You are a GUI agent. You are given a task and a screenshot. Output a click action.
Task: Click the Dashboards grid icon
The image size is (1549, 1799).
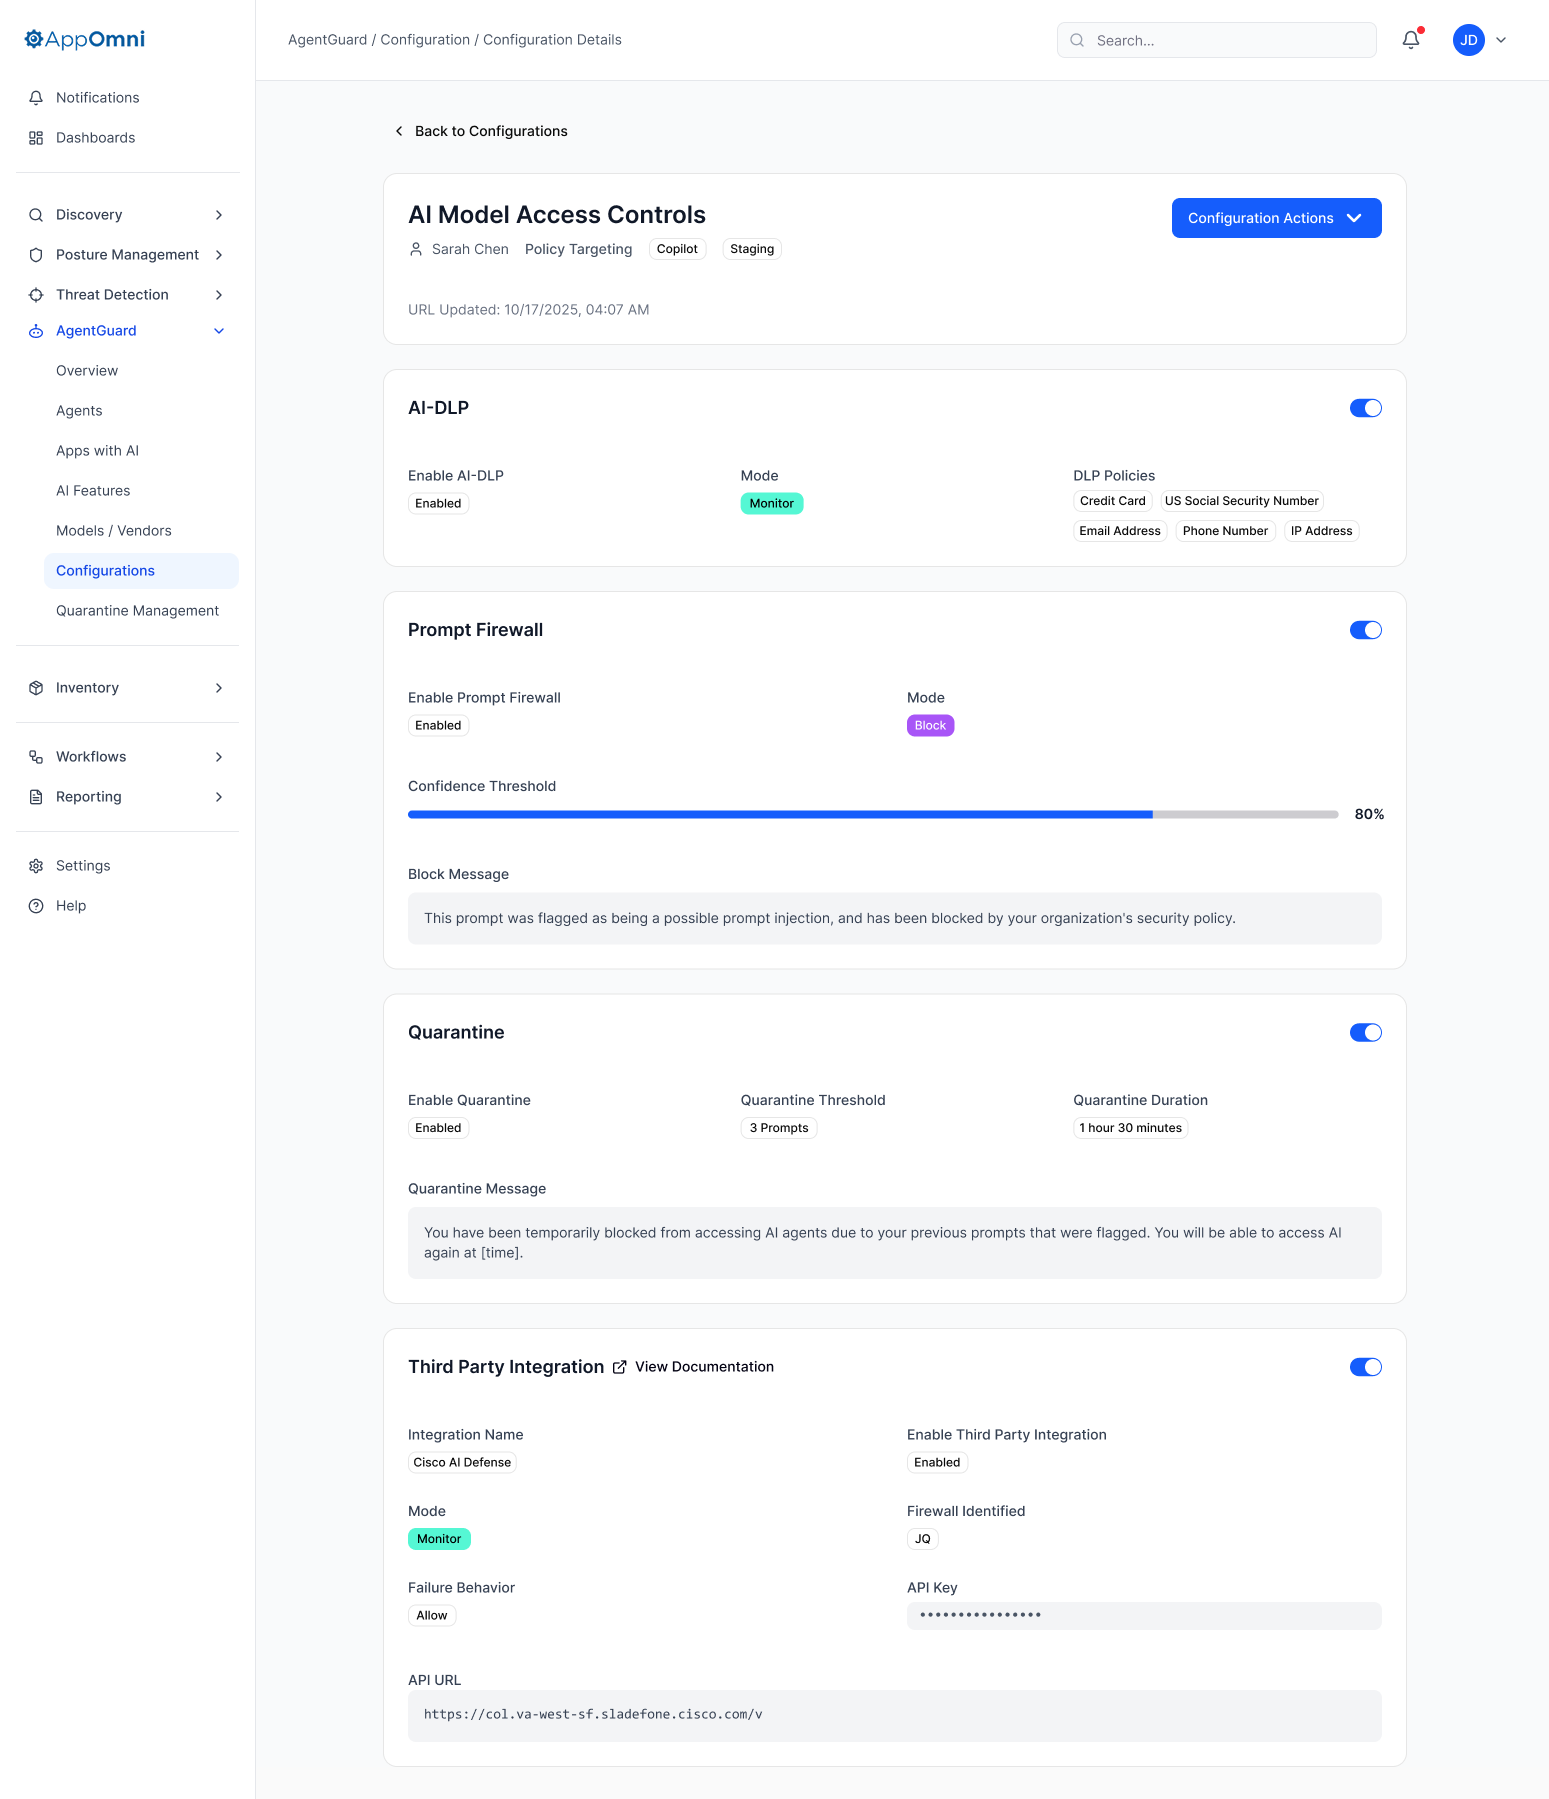[36, 137]
